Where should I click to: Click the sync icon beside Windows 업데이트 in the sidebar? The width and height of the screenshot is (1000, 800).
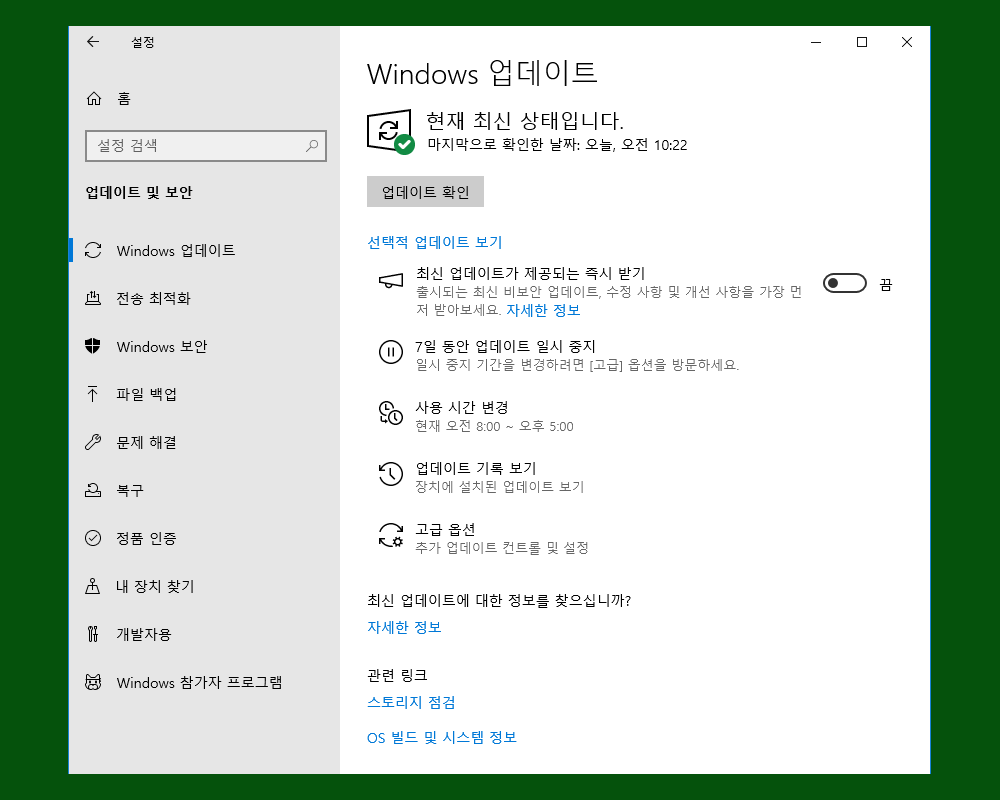pos(93,250)
